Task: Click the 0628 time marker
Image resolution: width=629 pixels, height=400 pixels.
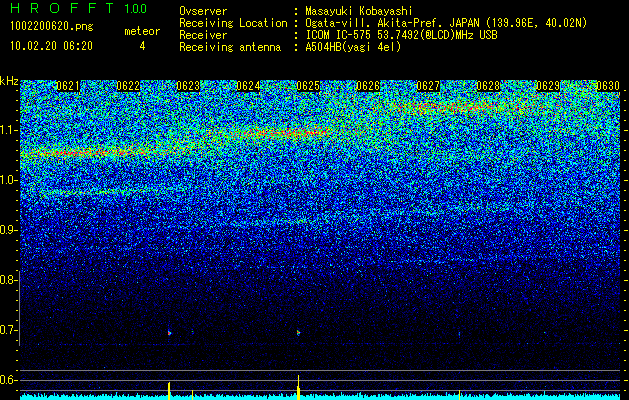Action: [488, 86]
